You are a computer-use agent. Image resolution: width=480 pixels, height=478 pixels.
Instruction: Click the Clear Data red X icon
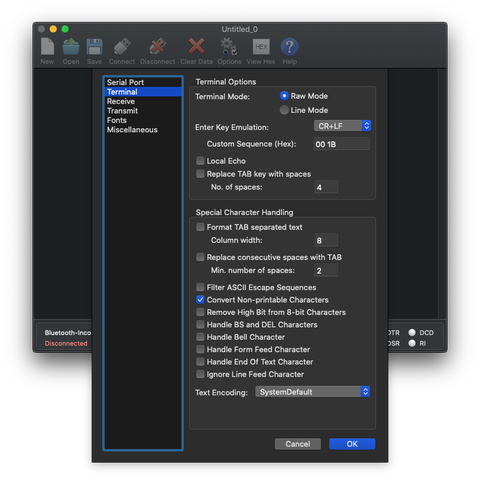196,46
